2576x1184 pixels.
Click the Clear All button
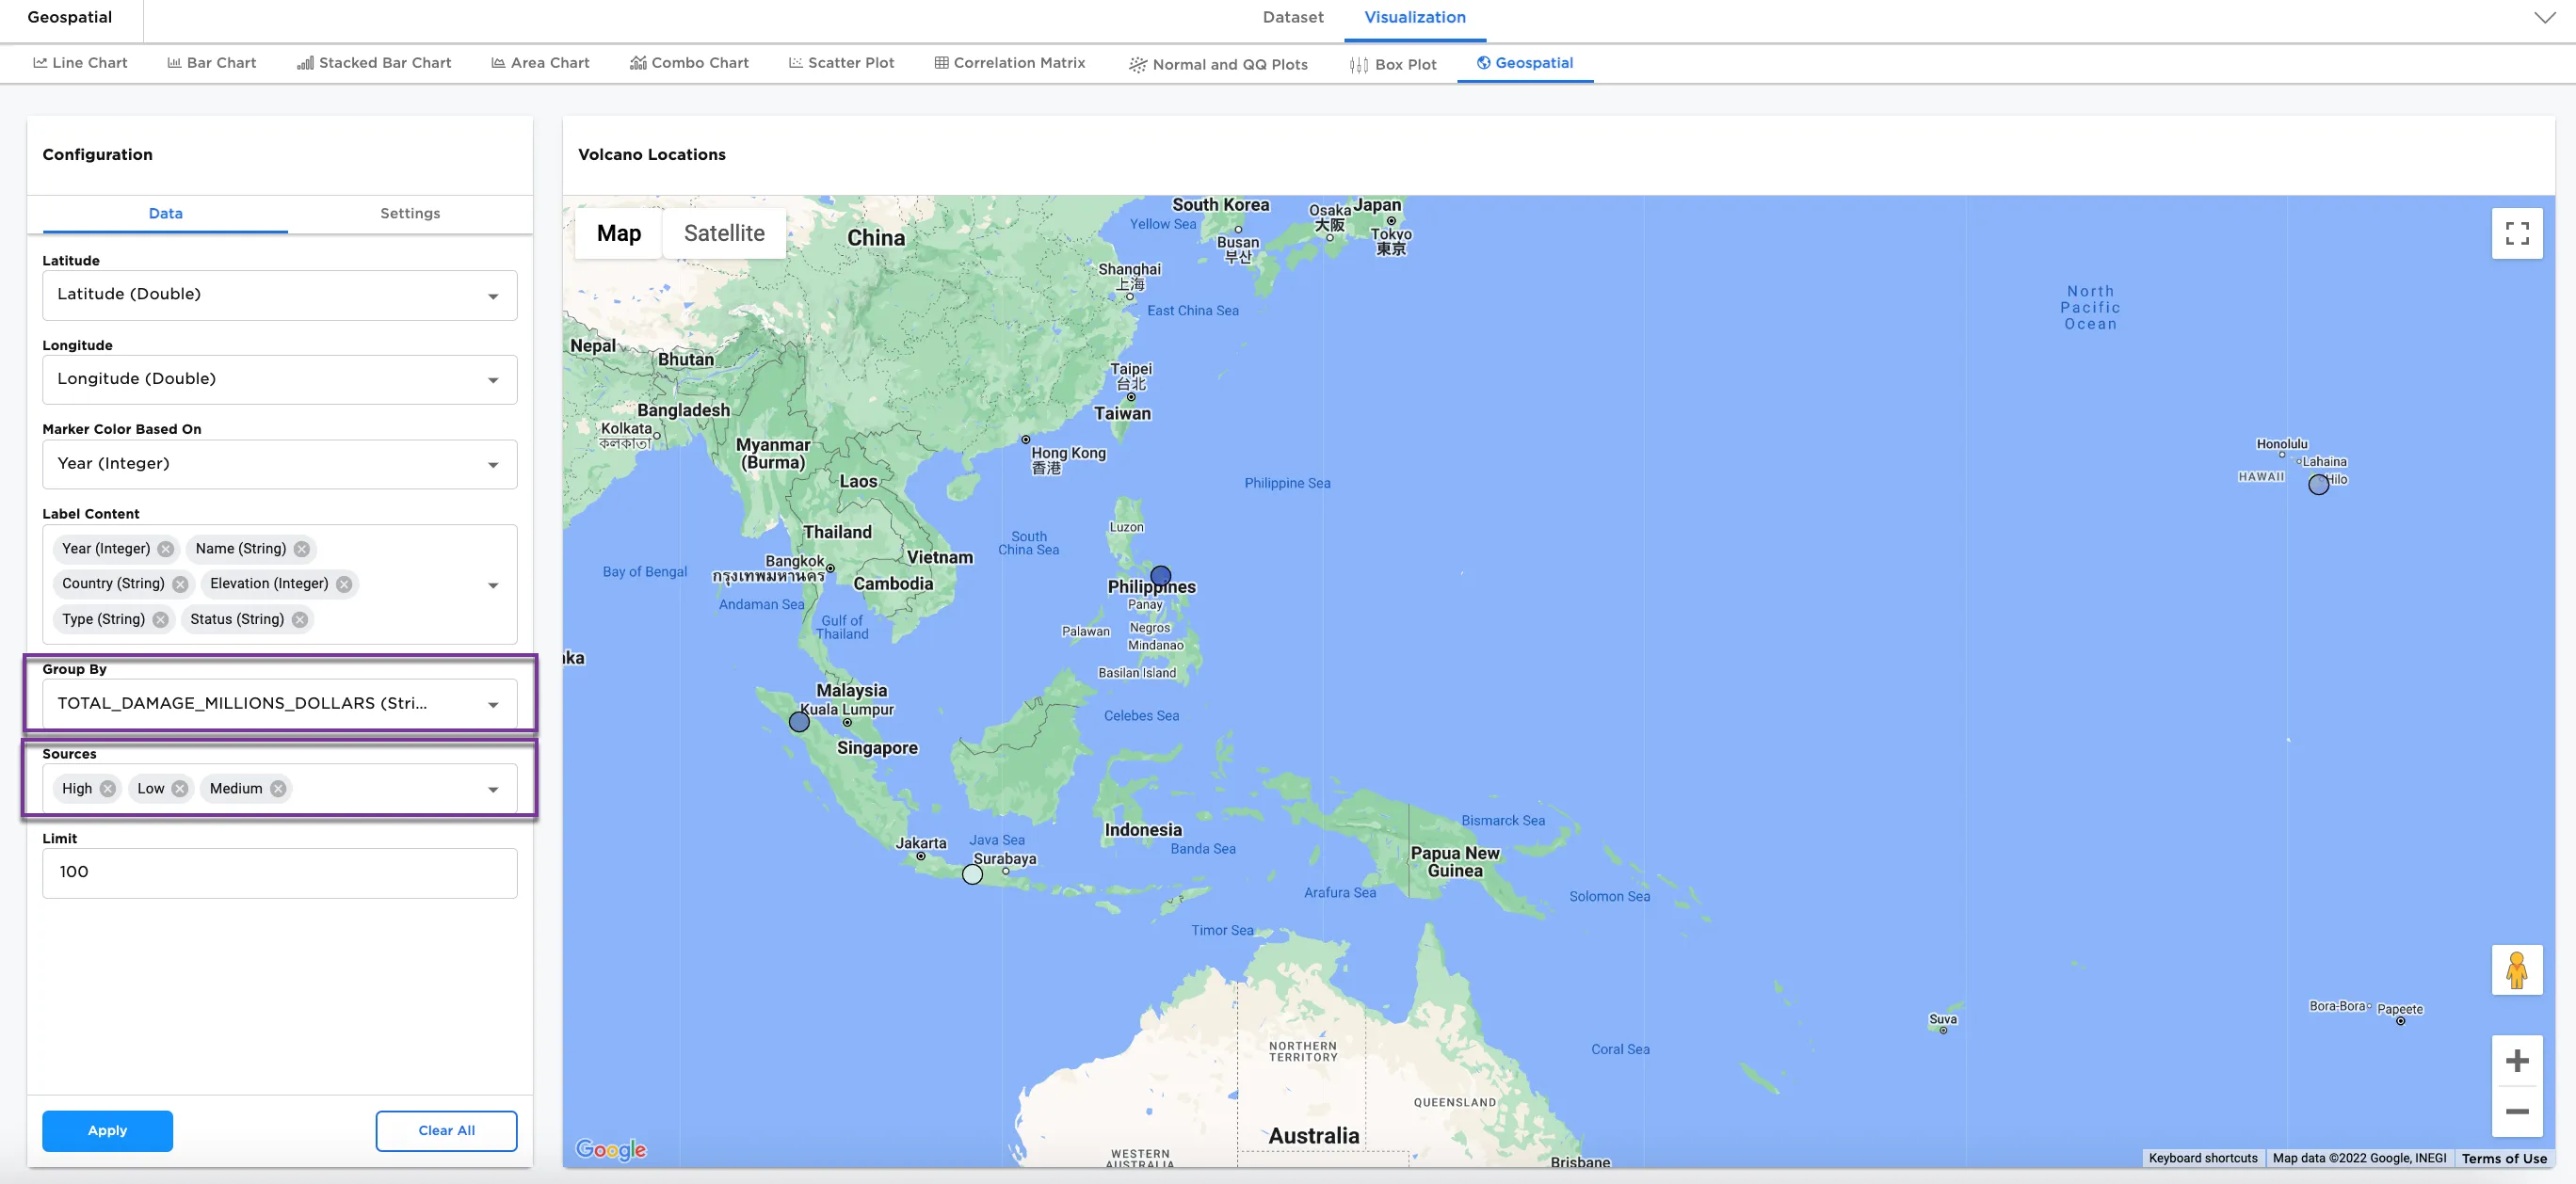tap(446, 1130)
